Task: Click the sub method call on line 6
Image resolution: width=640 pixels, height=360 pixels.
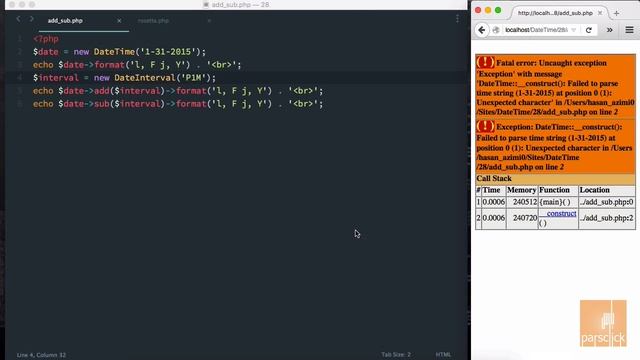Action: [x=102, y=104]
